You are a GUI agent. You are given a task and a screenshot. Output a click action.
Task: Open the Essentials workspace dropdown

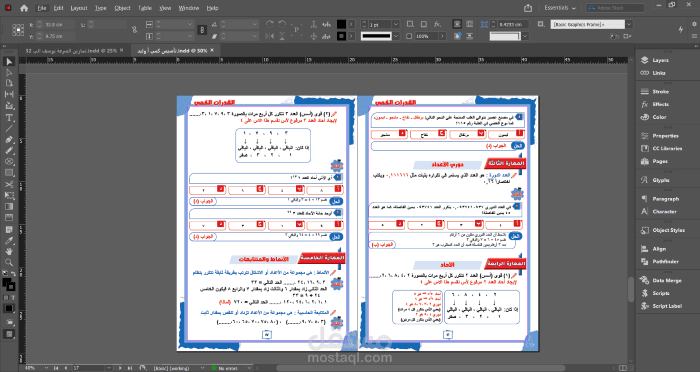pyautogui.click(x=560, y=8)
